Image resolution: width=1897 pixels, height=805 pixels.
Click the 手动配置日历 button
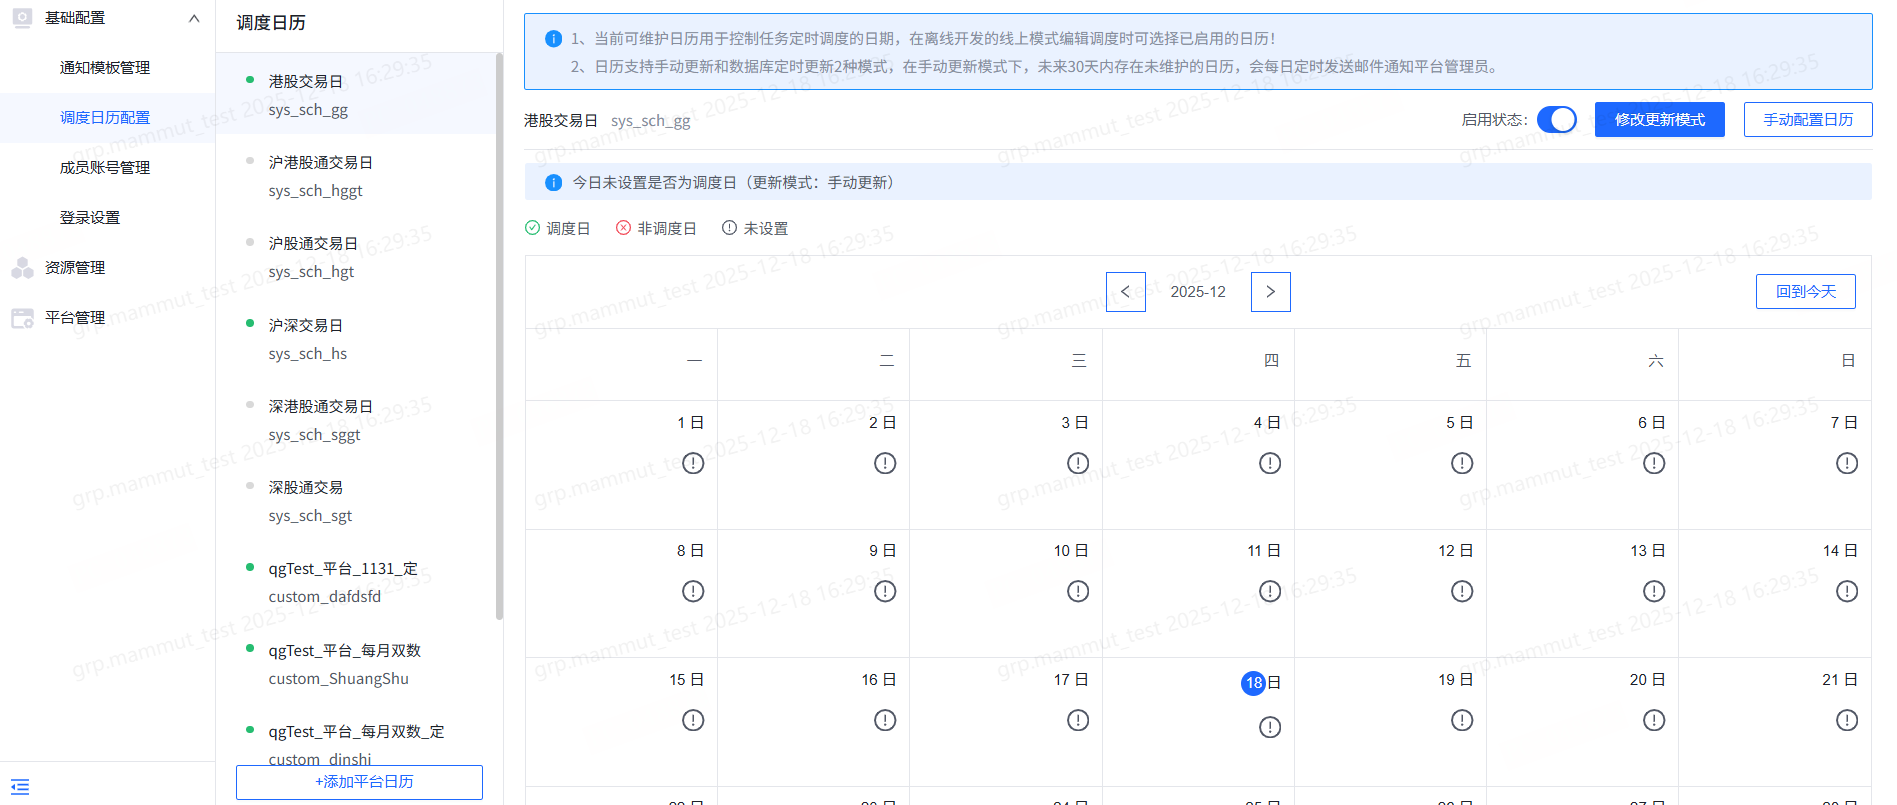pyautogui.click(x=1808, y=120)
